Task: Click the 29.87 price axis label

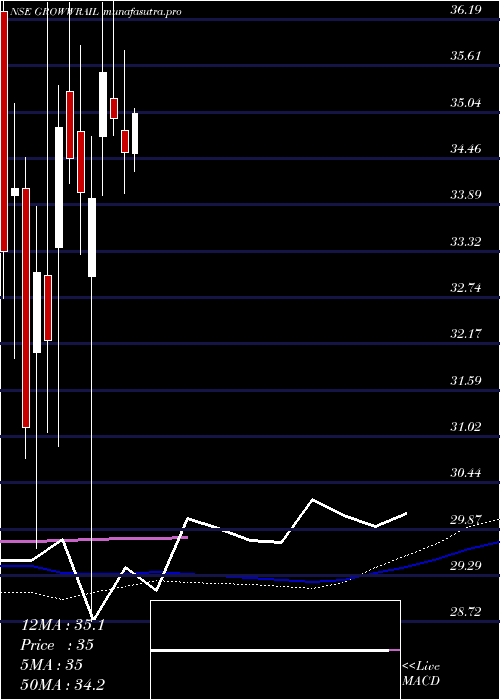Action: point(466,519)
